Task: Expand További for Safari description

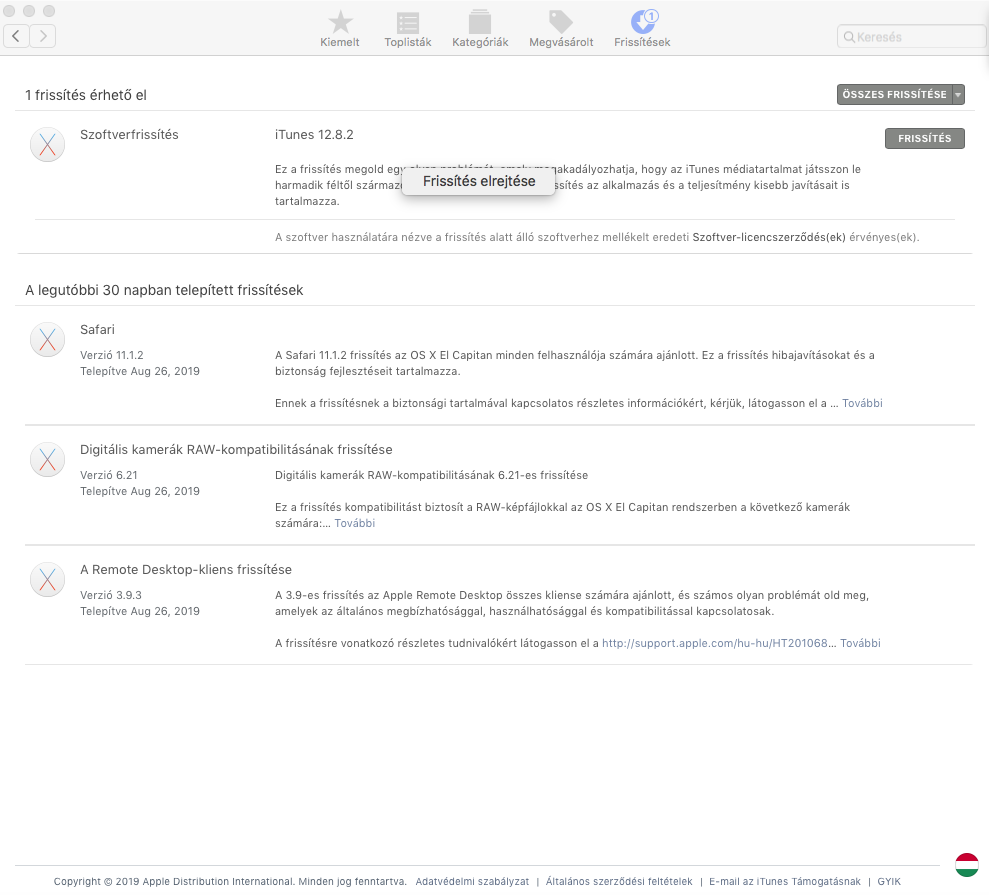Action: point(862,403)
